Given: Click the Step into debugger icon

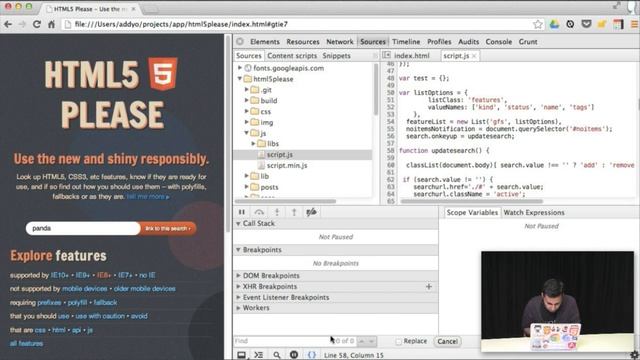Looking at the screenshot, I should pyautogui.click(x=277, y=212).
